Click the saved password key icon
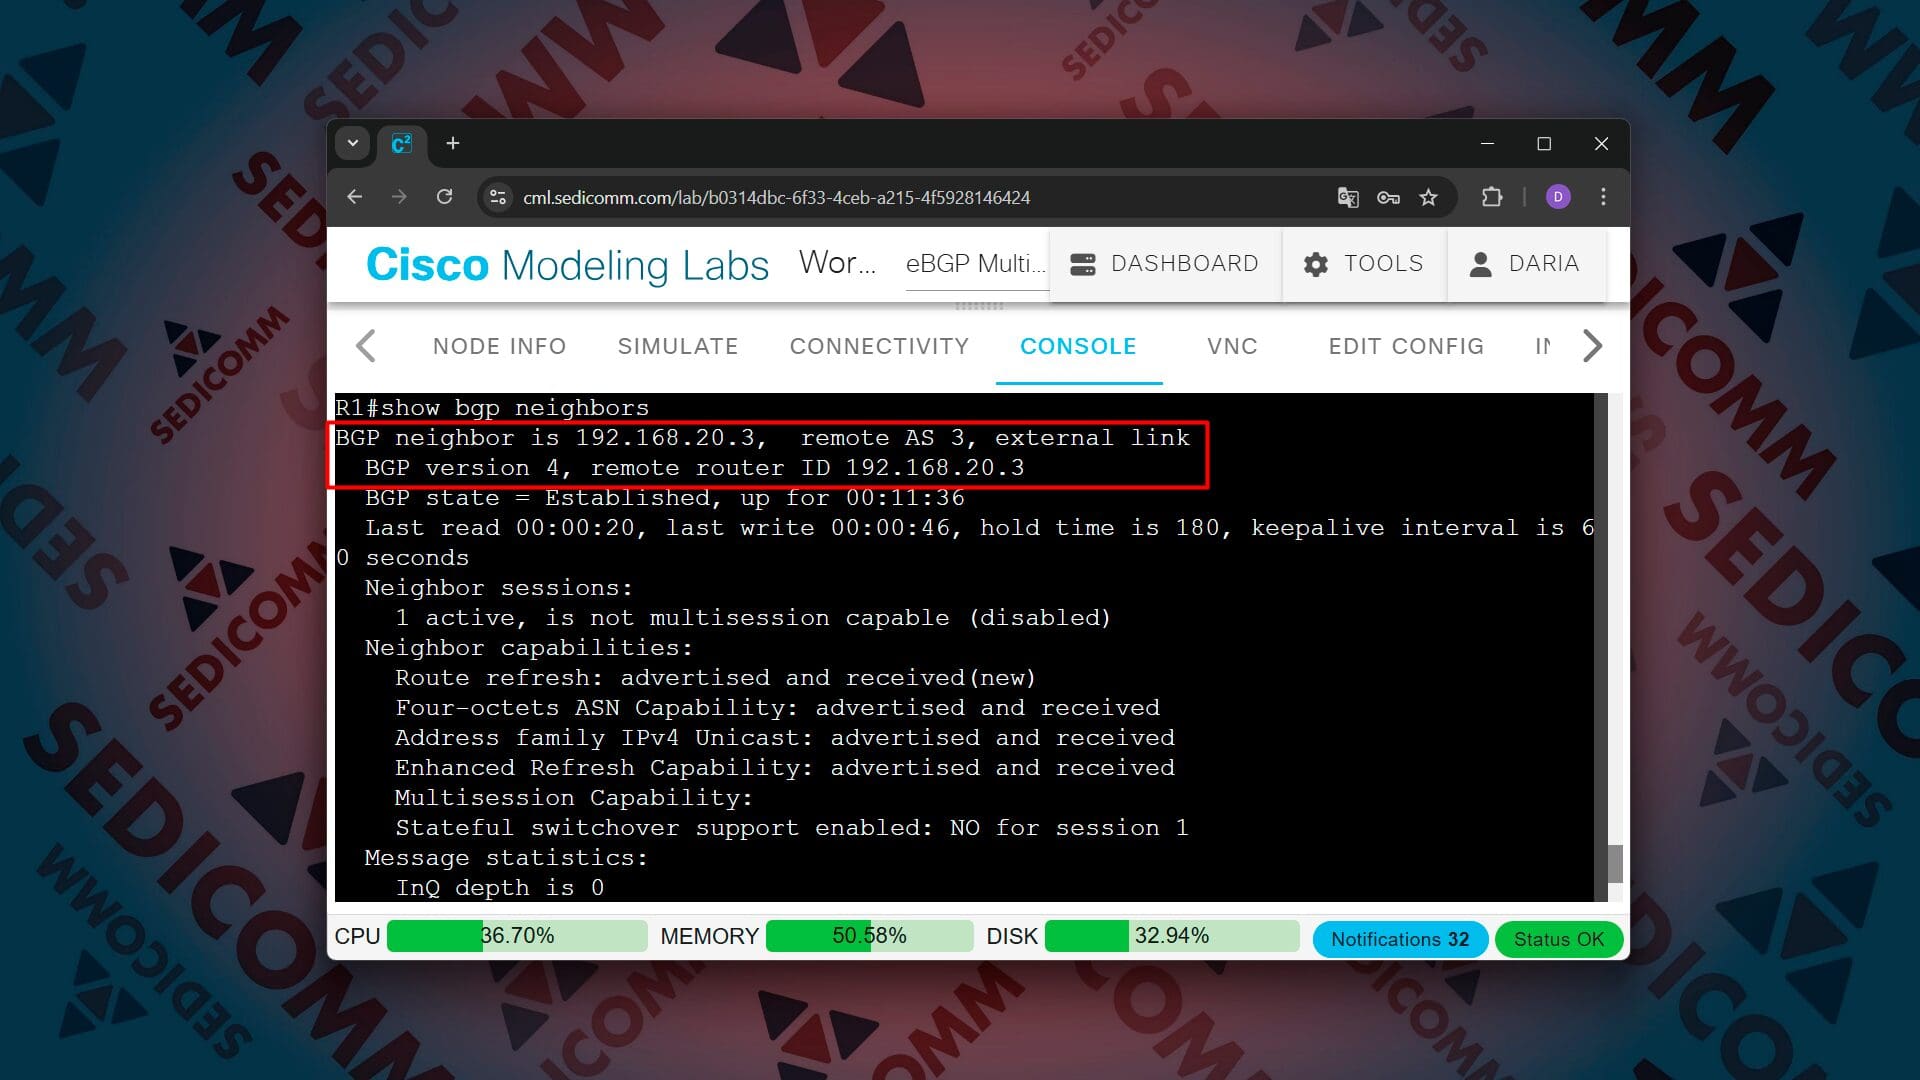Viewport: 1920px width, 1080px height. 1388,197
